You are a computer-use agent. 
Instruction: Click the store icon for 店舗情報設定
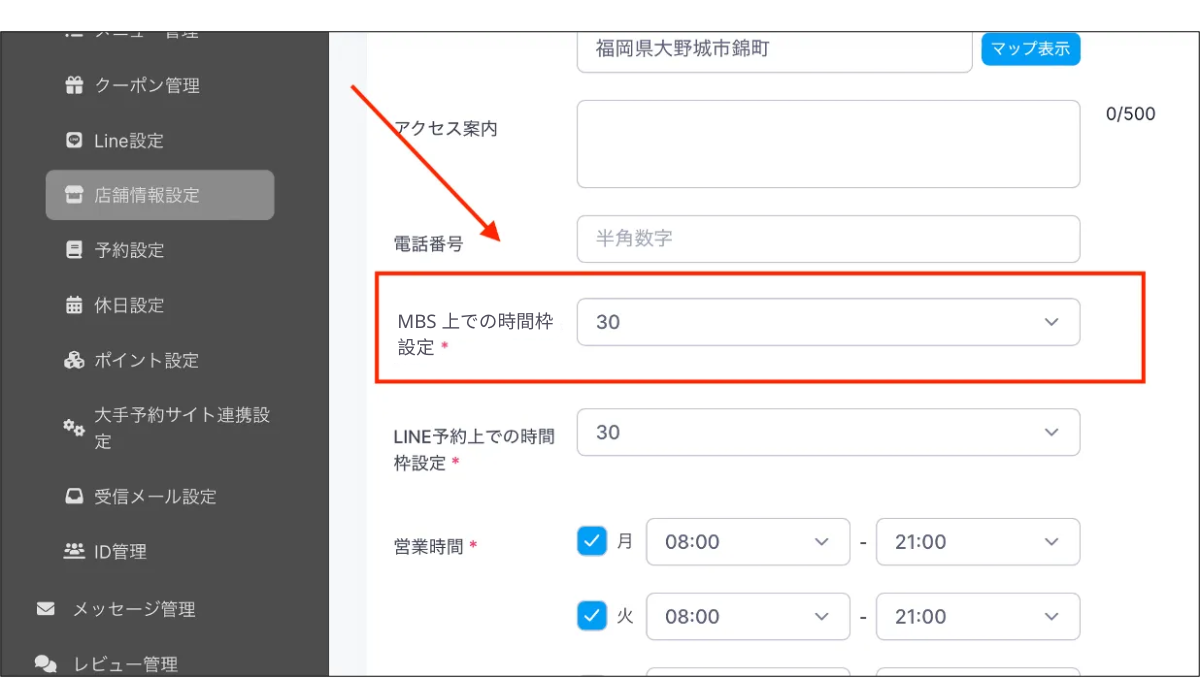pos(74,195)
